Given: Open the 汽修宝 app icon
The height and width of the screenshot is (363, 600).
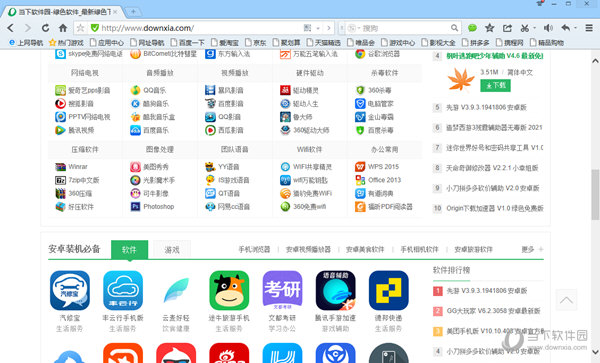Looking at the screenshot, I should tap(70, 290).
